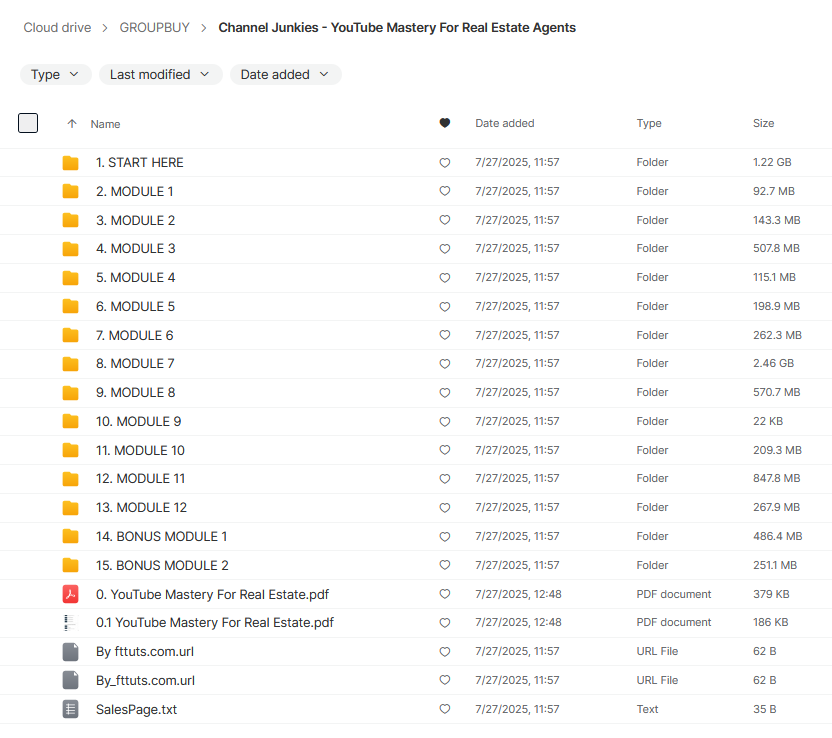Click folder icon for 10. MODULE 9
The height and width of the screenshot is (738, 832).
(x=70, y=422)
